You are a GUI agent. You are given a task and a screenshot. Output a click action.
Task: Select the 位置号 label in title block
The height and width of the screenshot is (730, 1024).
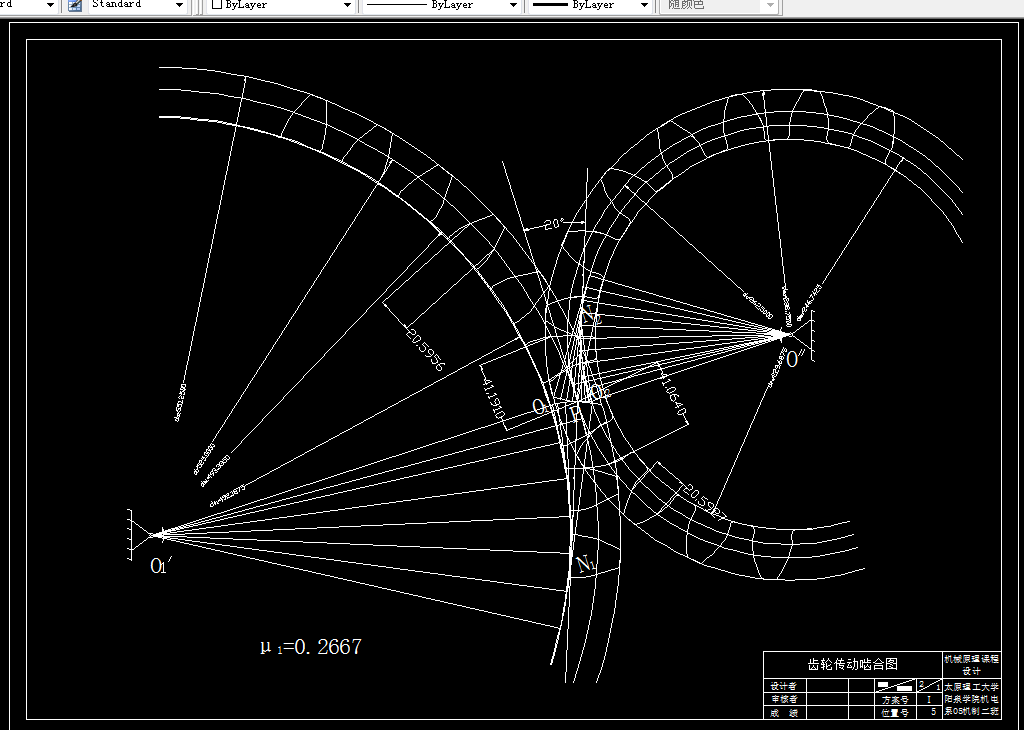pyautogui.click(x=895, y=713)
